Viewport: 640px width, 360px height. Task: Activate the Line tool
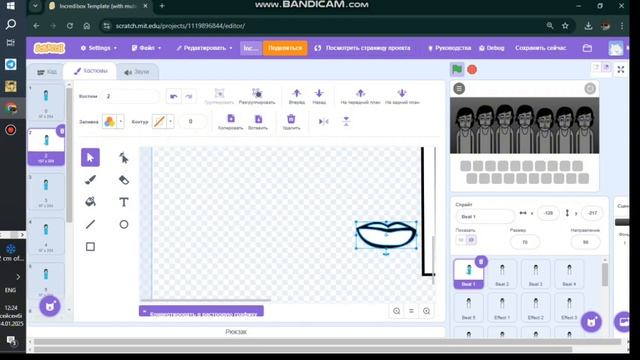(x=90, y=224)
